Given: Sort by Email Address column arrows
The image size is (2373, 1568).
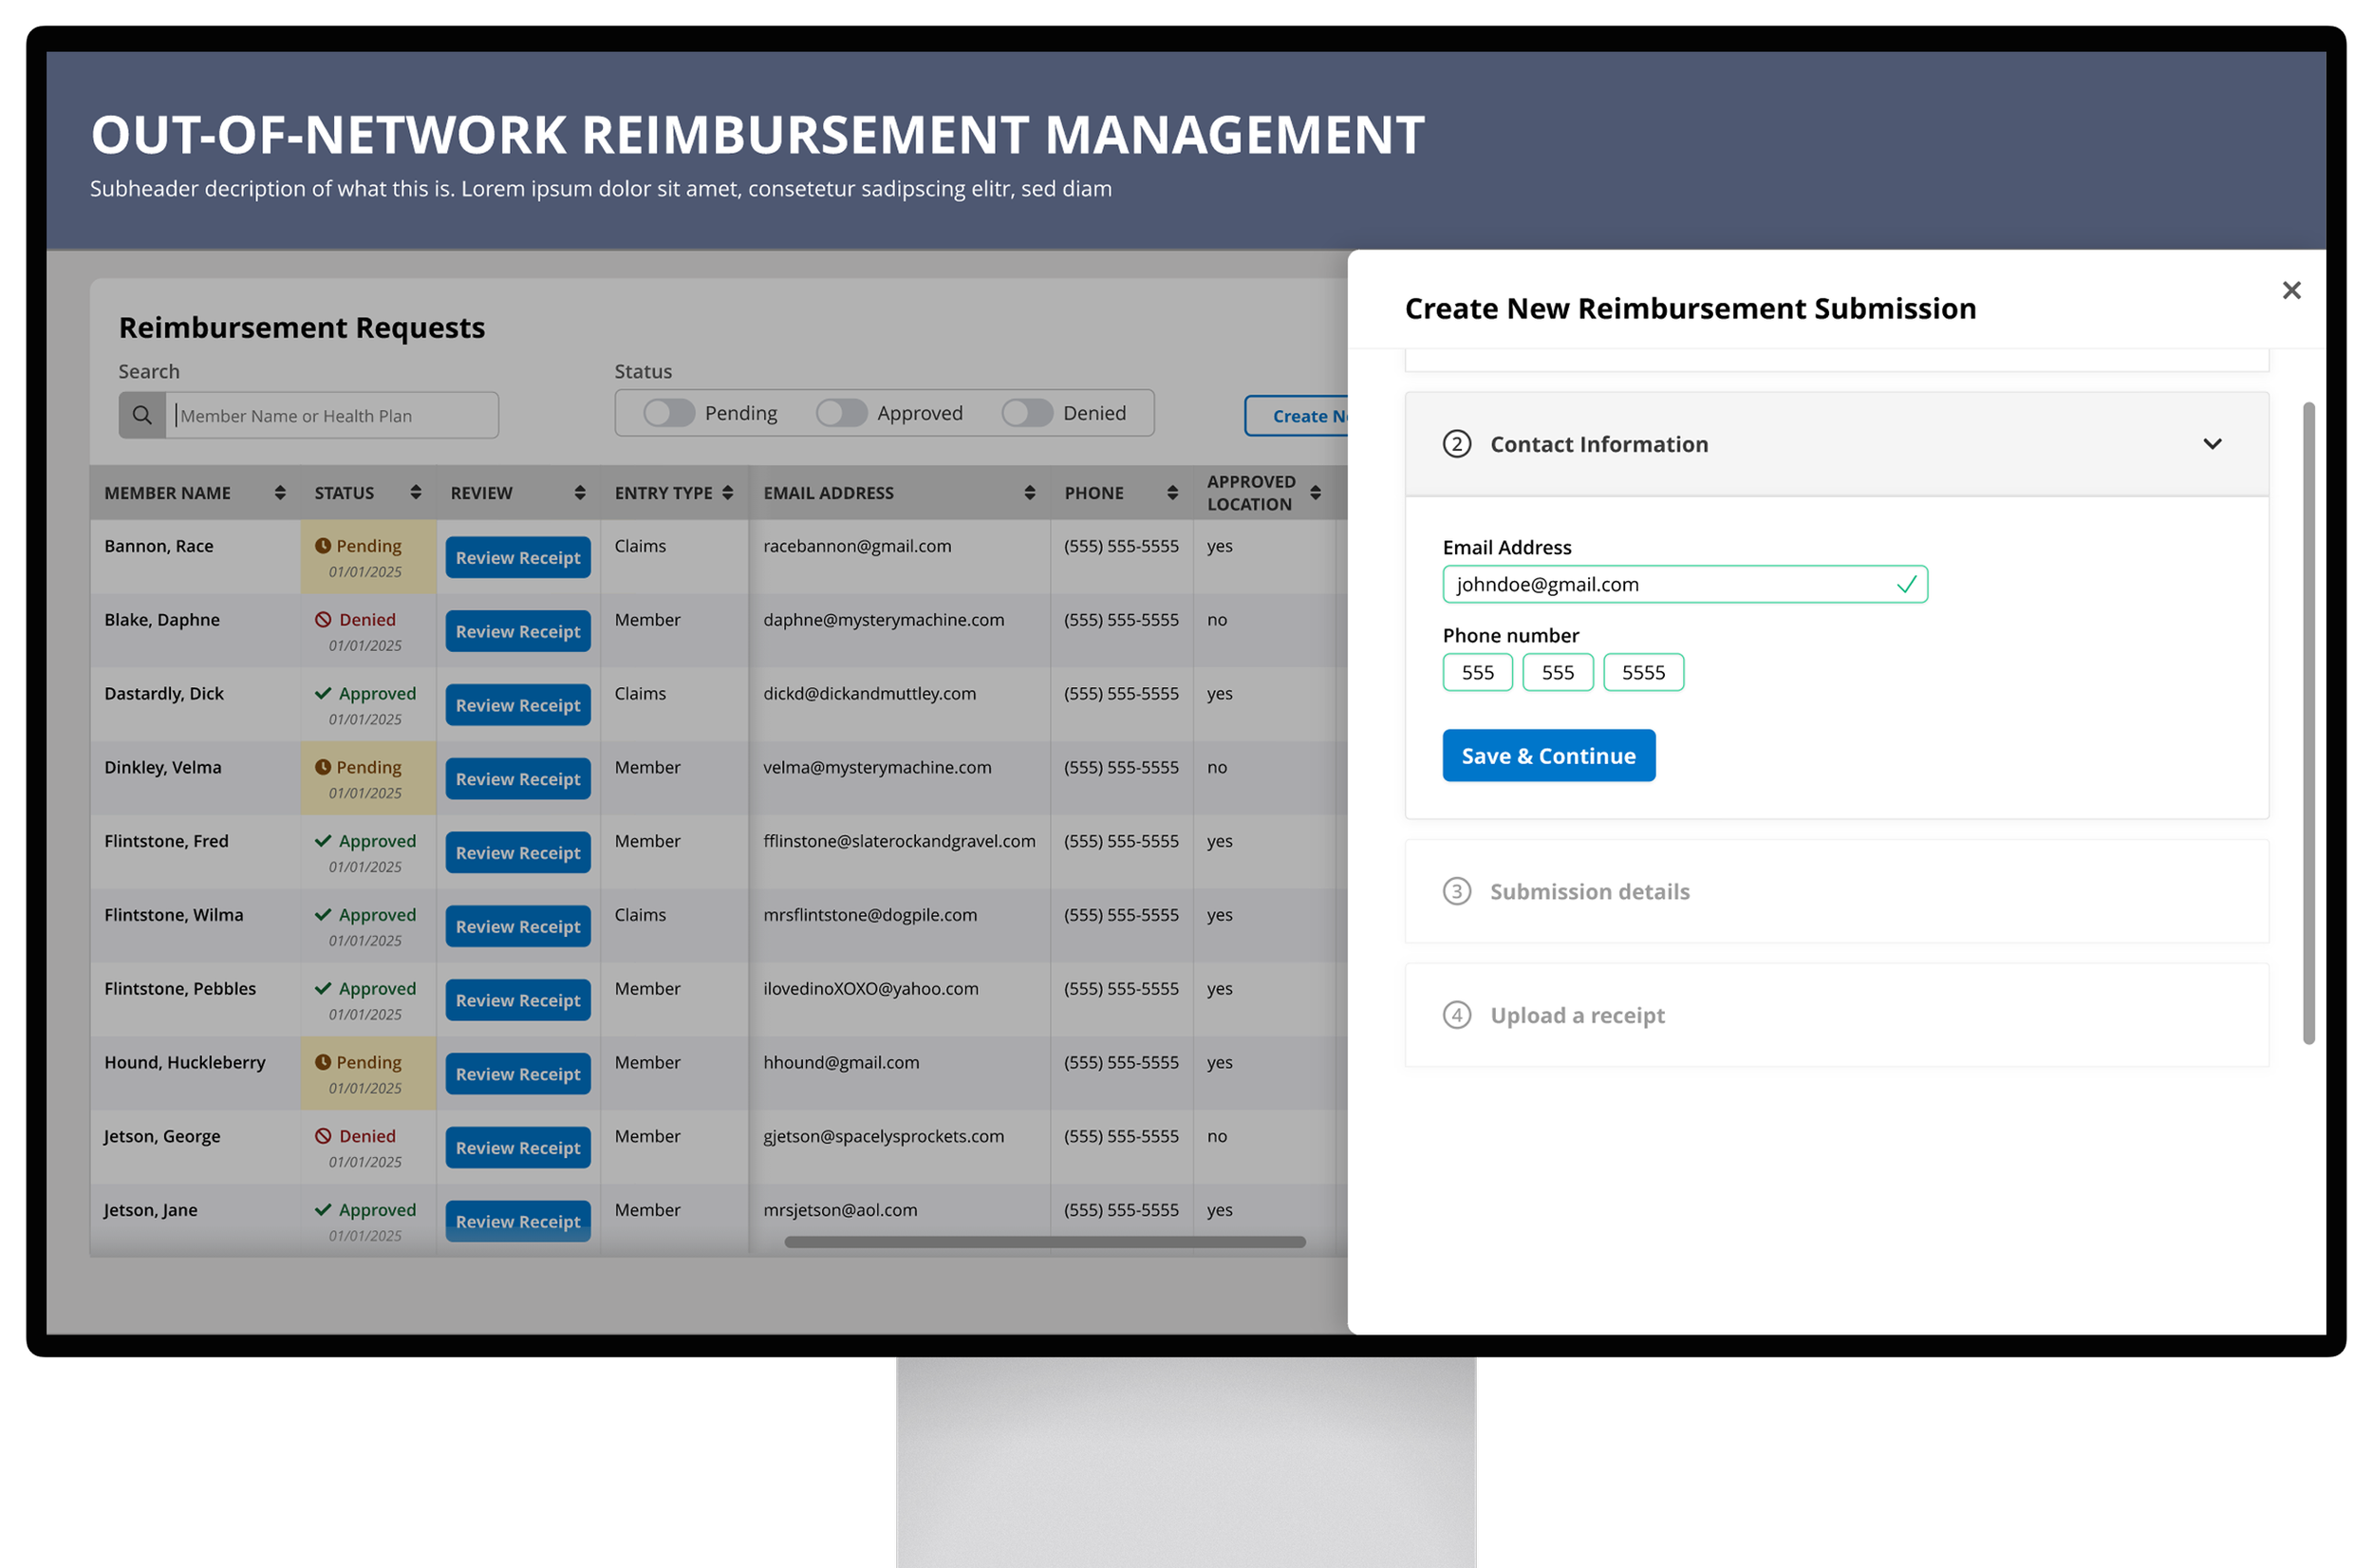Looking at the screenshot, I should click(x=1030, y=493).
